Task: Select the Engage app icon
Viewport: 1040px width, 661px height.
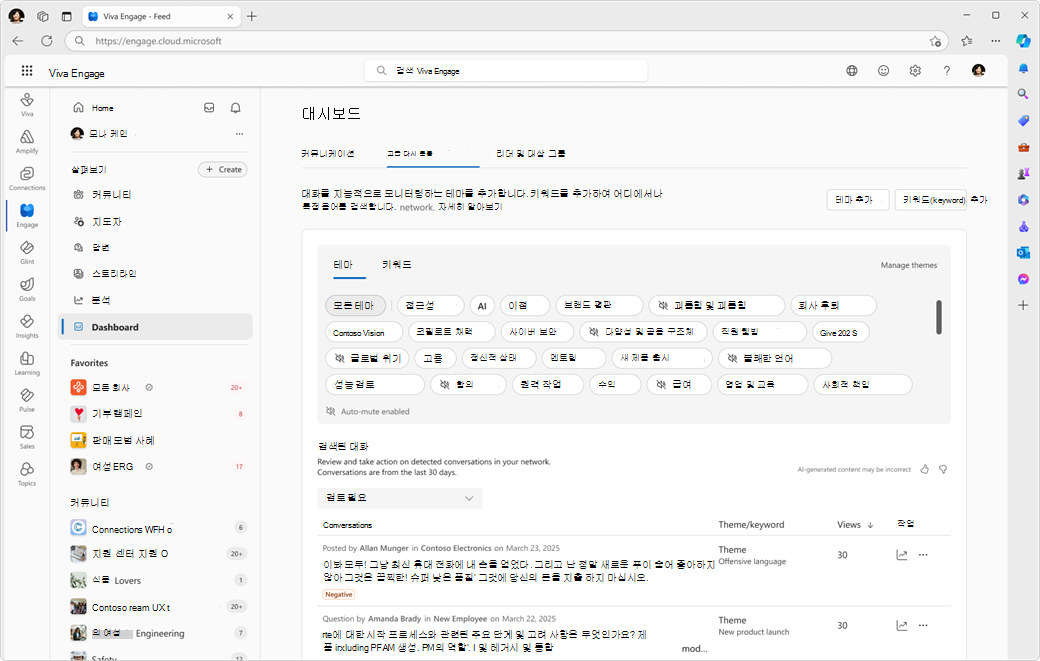Action: click(27, 215)
